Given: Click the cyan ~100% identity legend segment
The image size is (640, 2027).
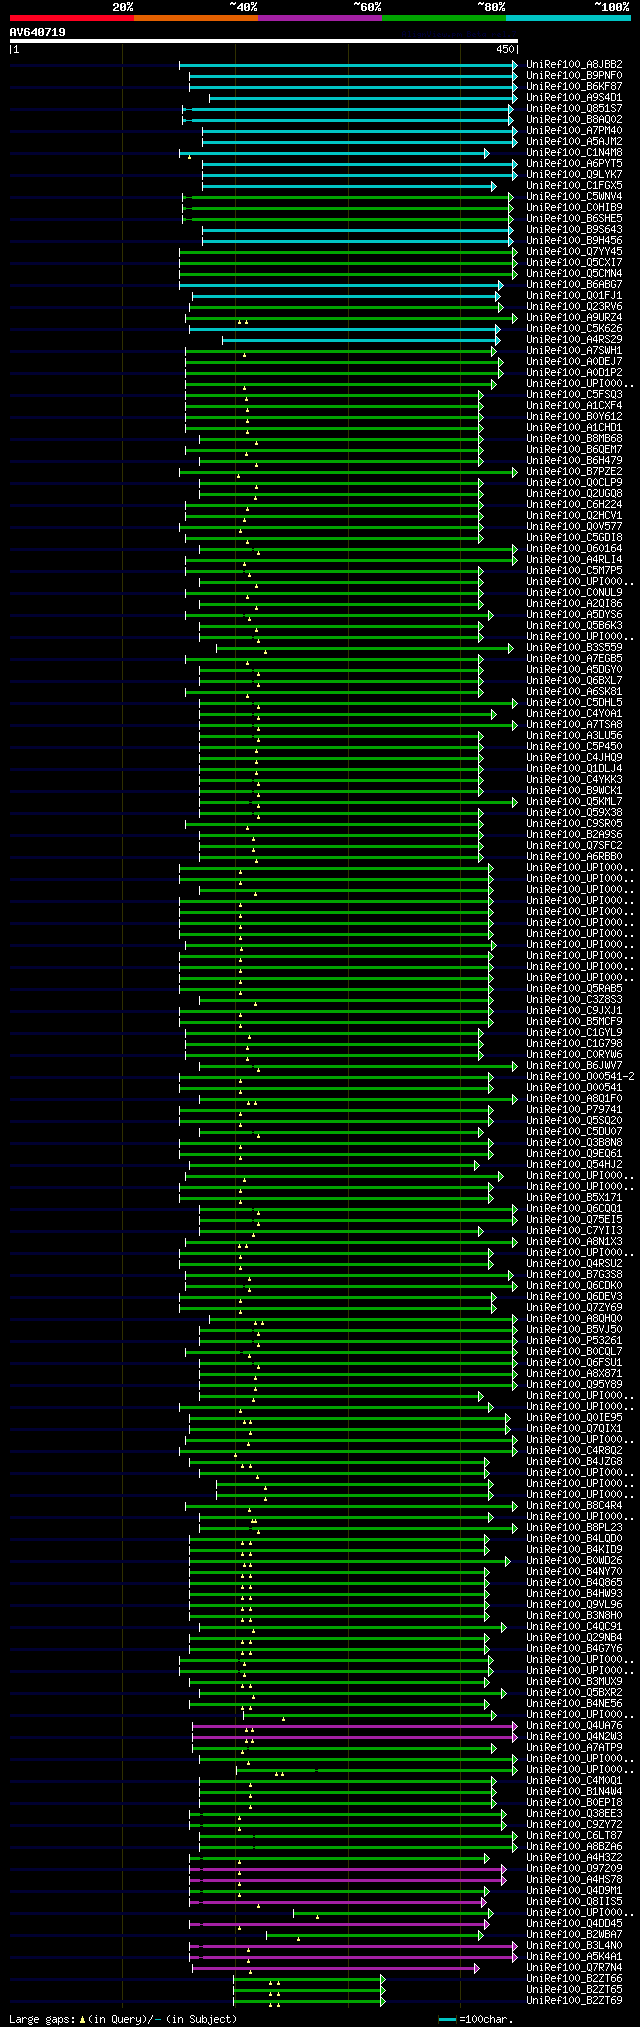Looking at the screenshot, I should pos(568,17).
